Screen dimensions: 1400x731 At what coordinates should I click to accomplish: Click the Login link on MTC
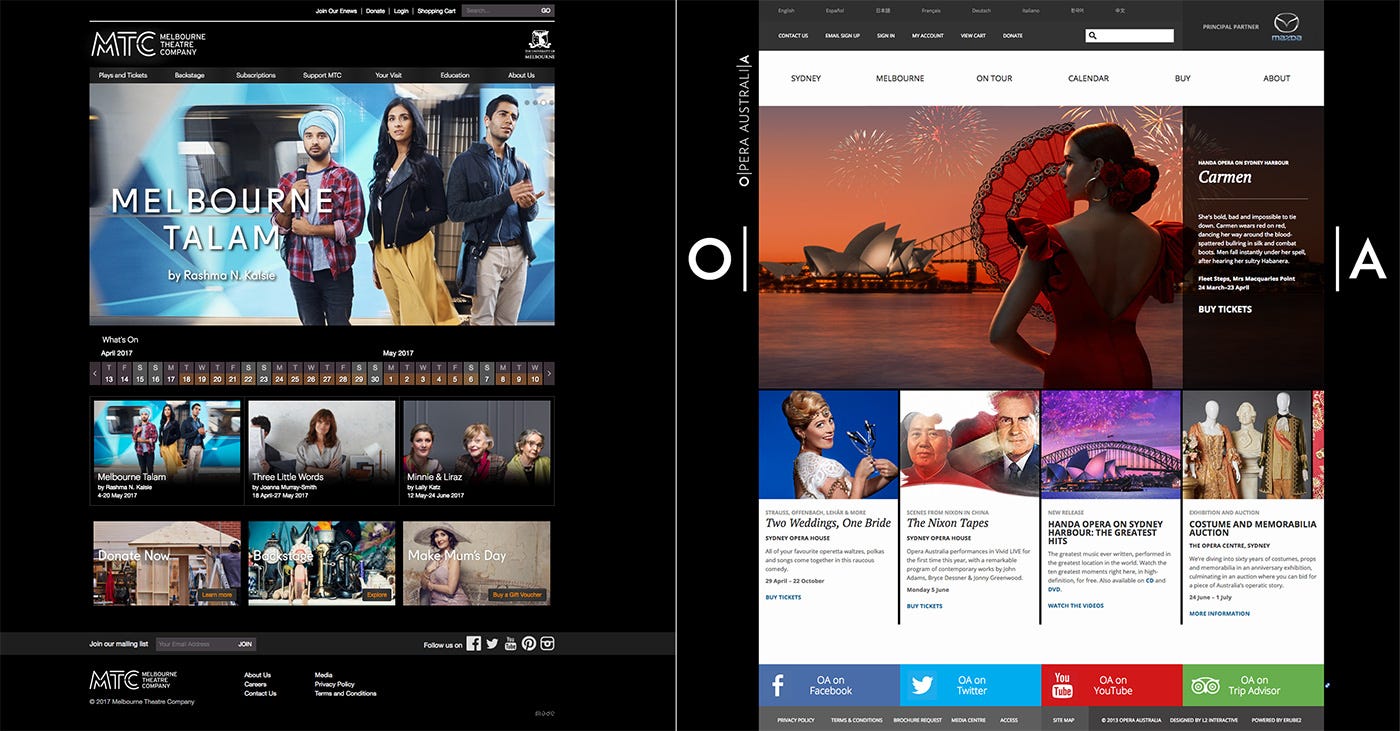click(x=401, y=11)
